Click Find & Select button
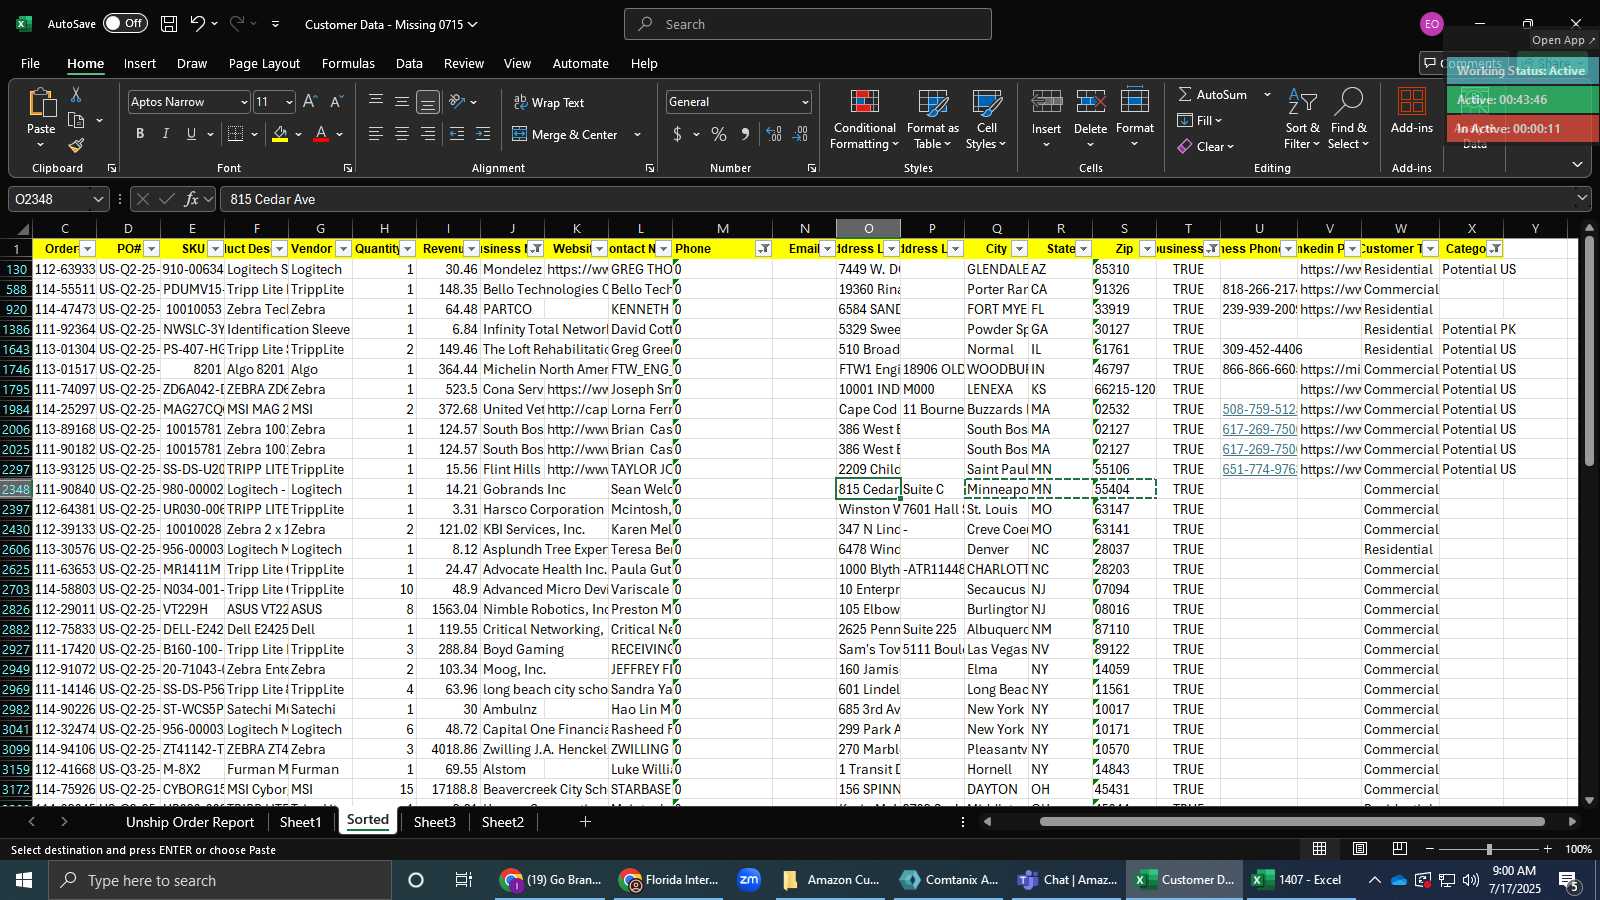This screenshot has height=900, width=1600. click(1349, 120)
